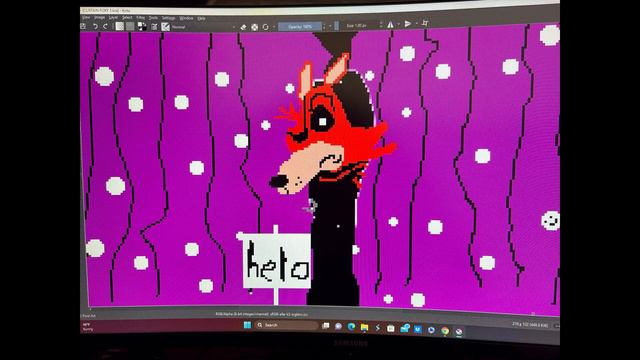This screenshot has width=640, height=360.
Task: Reload the original brush preset
Action: tap(266, 27)
